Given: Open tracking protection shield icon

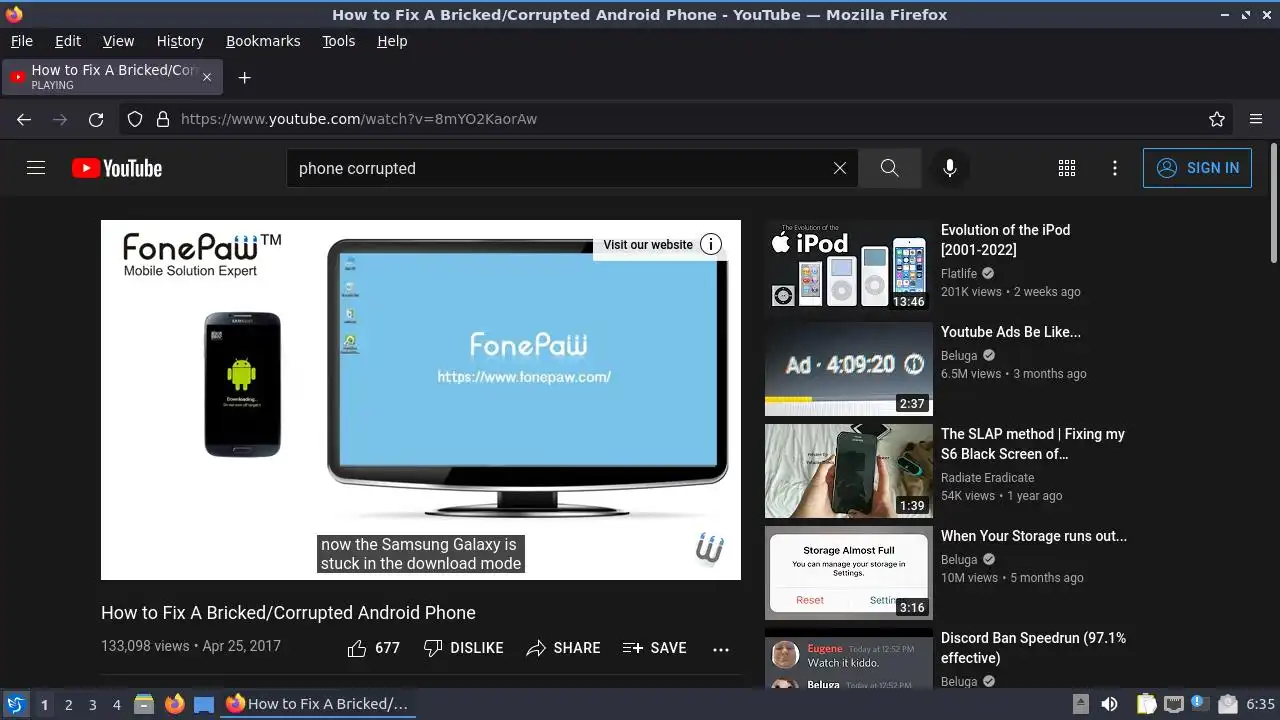Looking at the screenshot, I should [x=135, y=119].
